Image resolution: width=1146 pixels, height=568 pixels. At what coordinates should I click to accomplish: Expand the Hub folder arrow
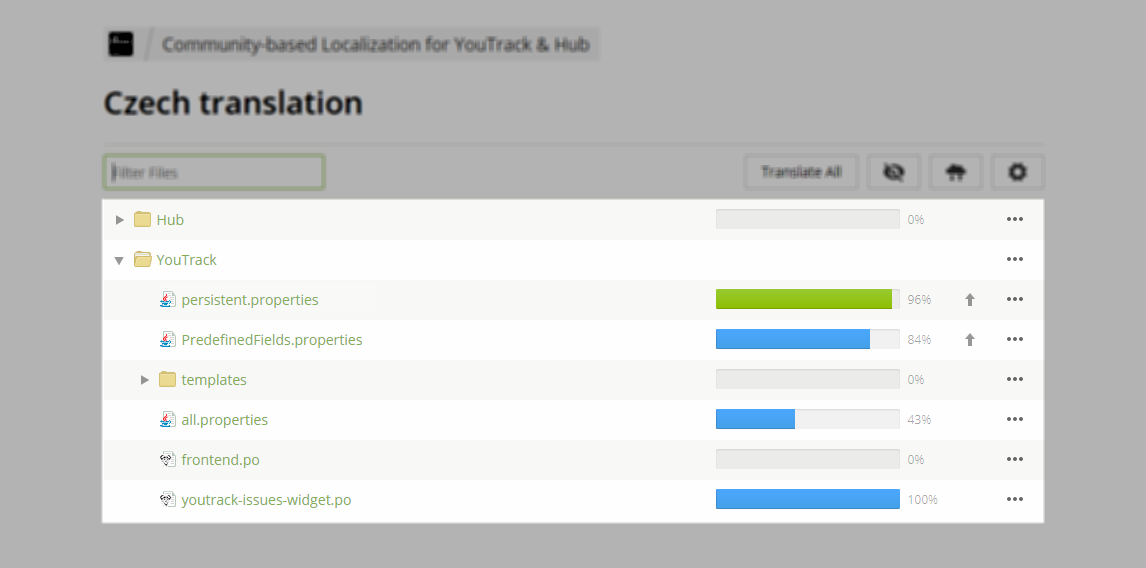coord(120,219)
